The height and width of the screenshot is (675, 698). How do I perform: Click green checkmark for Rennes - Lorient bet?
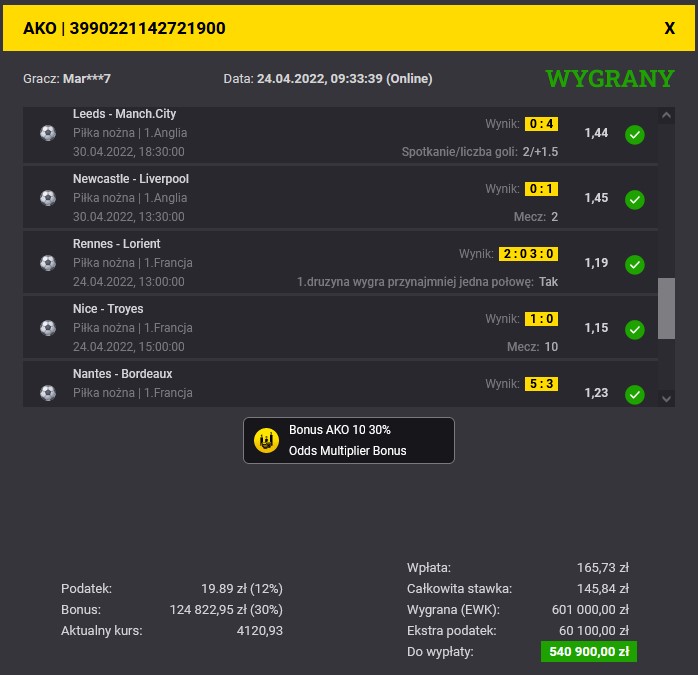[x=634, y=265]
